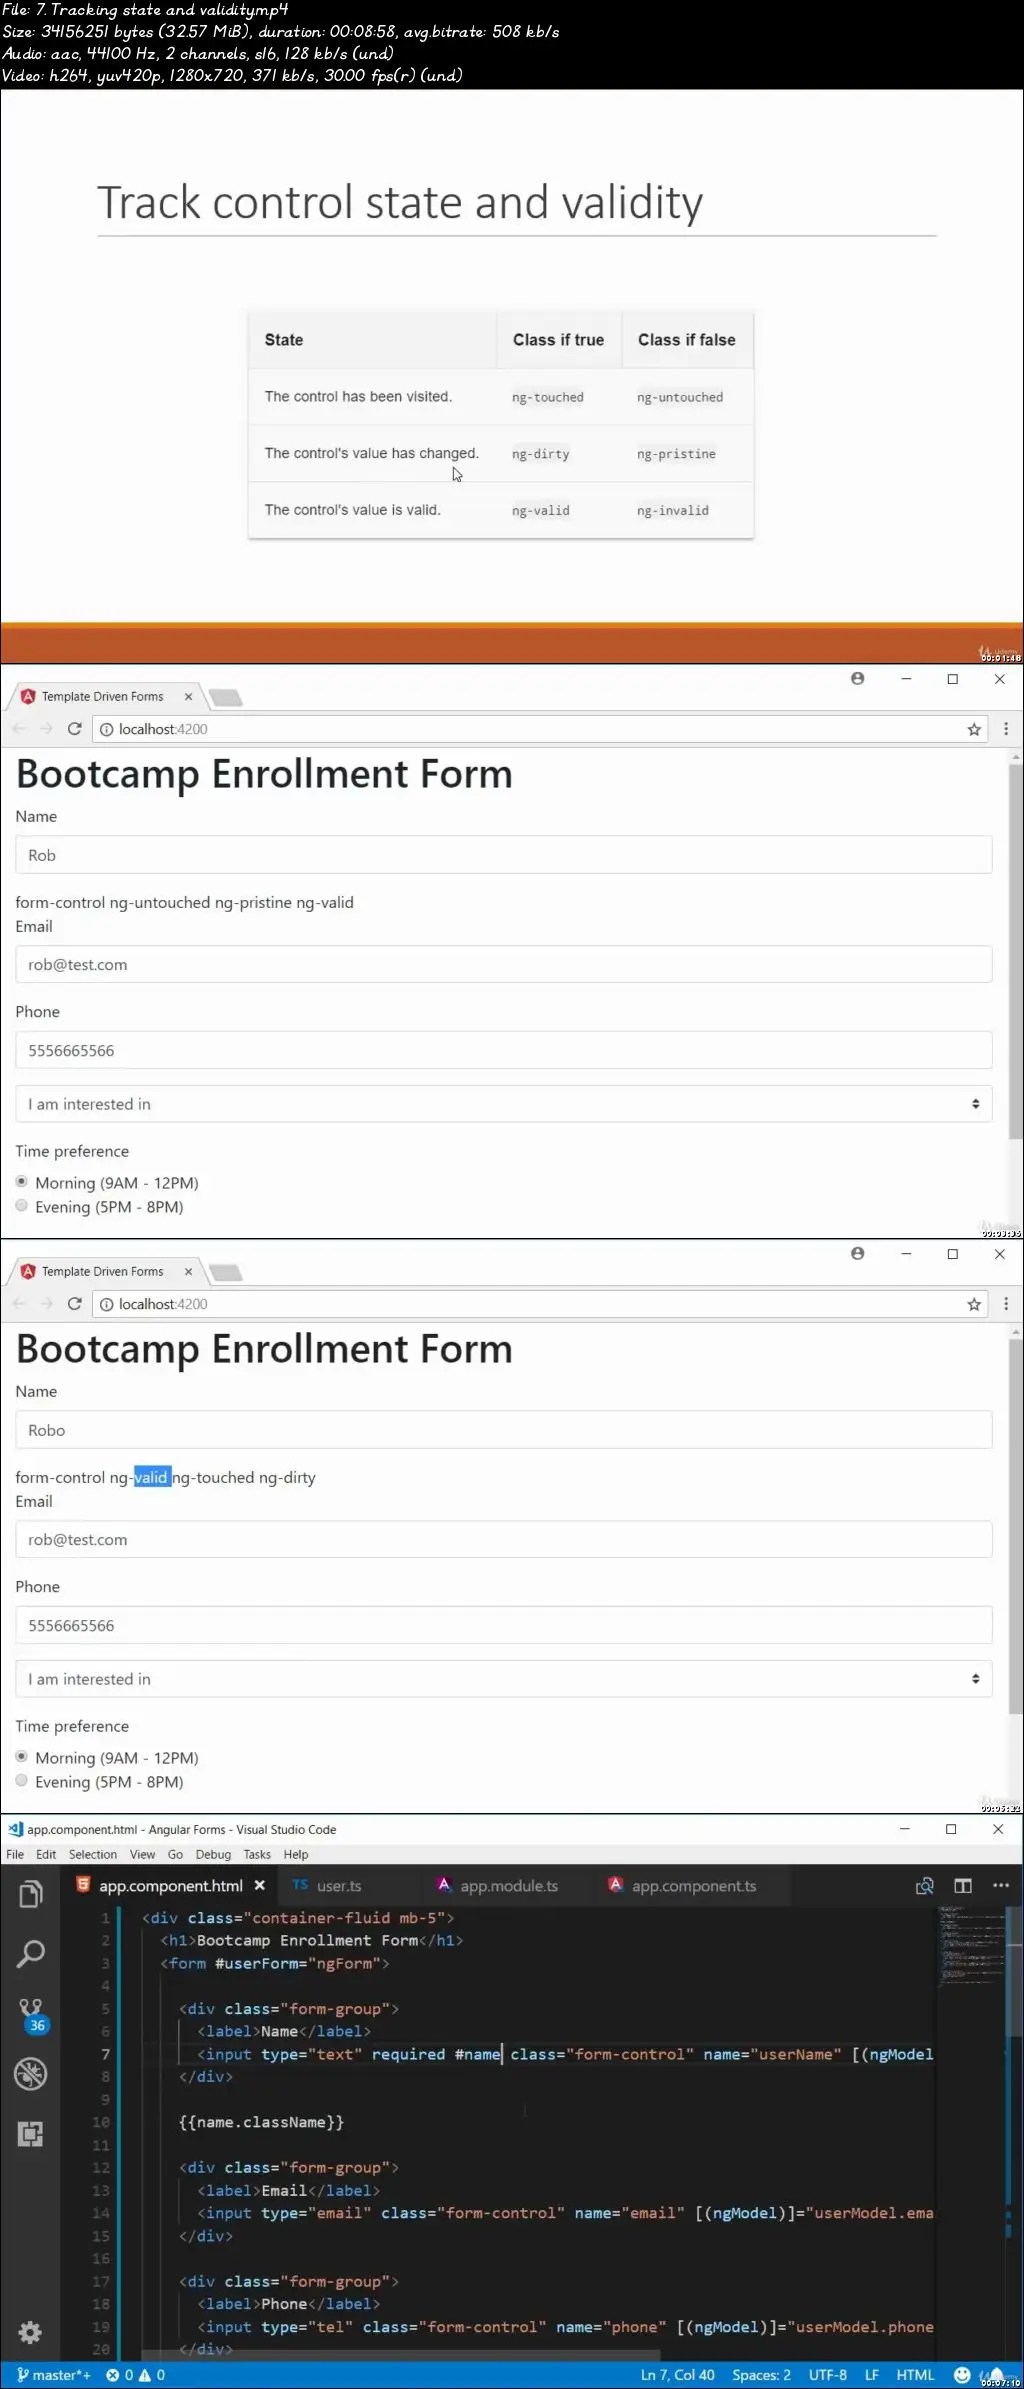Expand 'I am interested in' dropdown in lower browser
The width and height of the screenshot is (1024, 2389).
(x=504, y=1679)
